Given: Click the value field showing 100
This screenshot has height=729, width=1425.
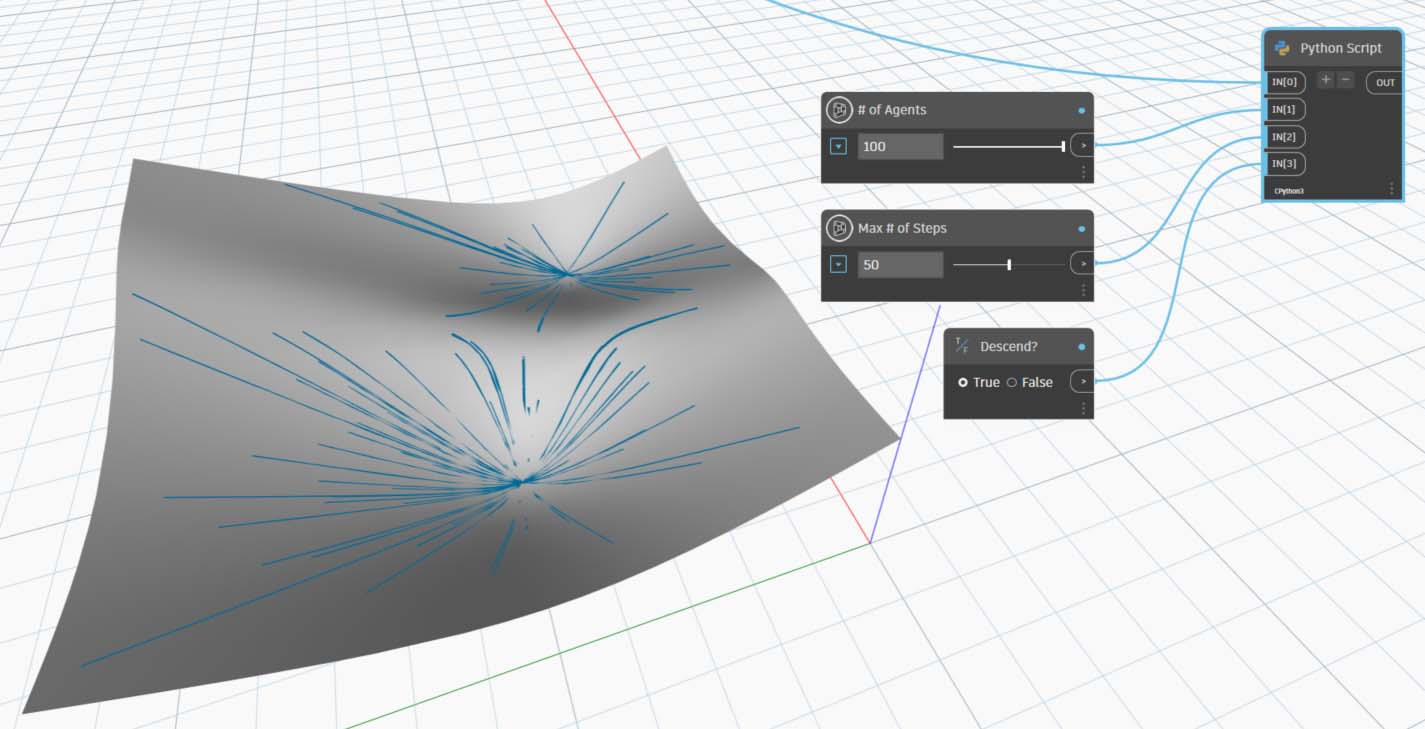Looking at the screenshot, I should pos(900,146).
